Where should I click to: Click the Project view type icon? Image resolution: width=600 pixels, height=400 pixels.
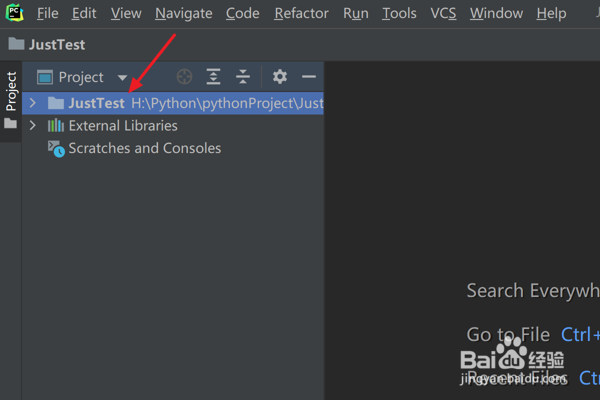(x=45, y=77)
